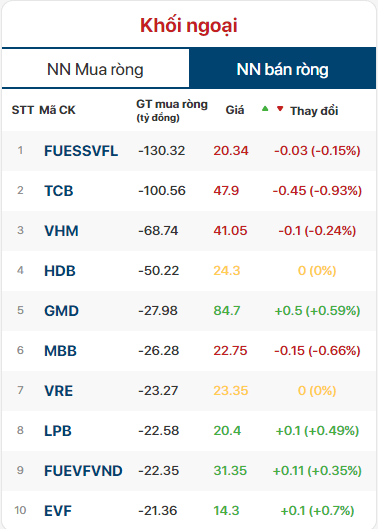Switch to the NN Mua ròng tab

click(96, 69)
